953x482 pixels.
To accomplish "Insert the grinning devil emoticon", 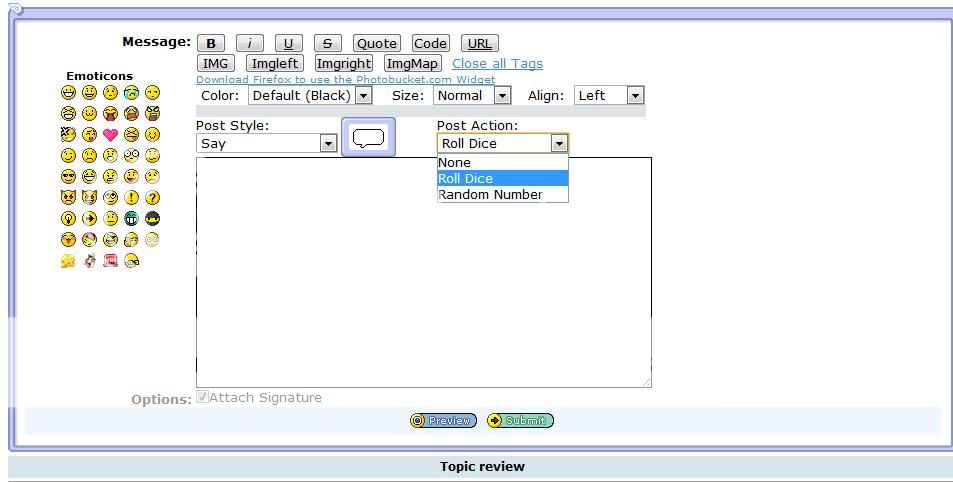I will [x=89, y=198].
